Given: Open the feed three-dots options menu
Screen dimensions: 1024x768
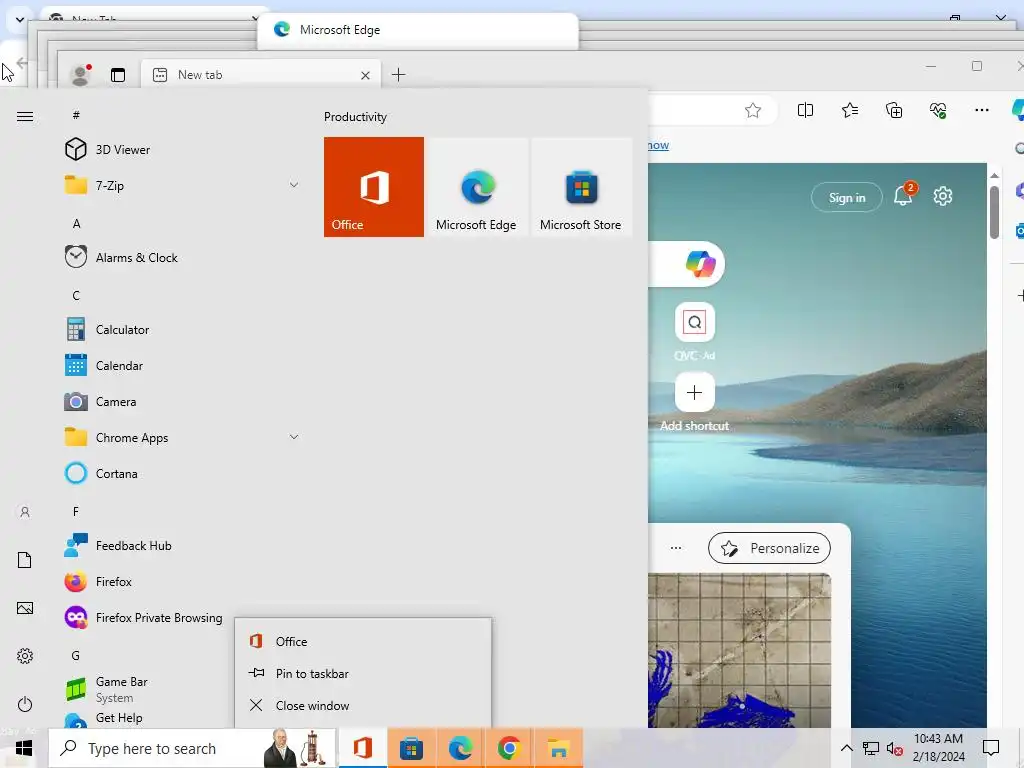Looking at the screenshot, I should [676, 548].
